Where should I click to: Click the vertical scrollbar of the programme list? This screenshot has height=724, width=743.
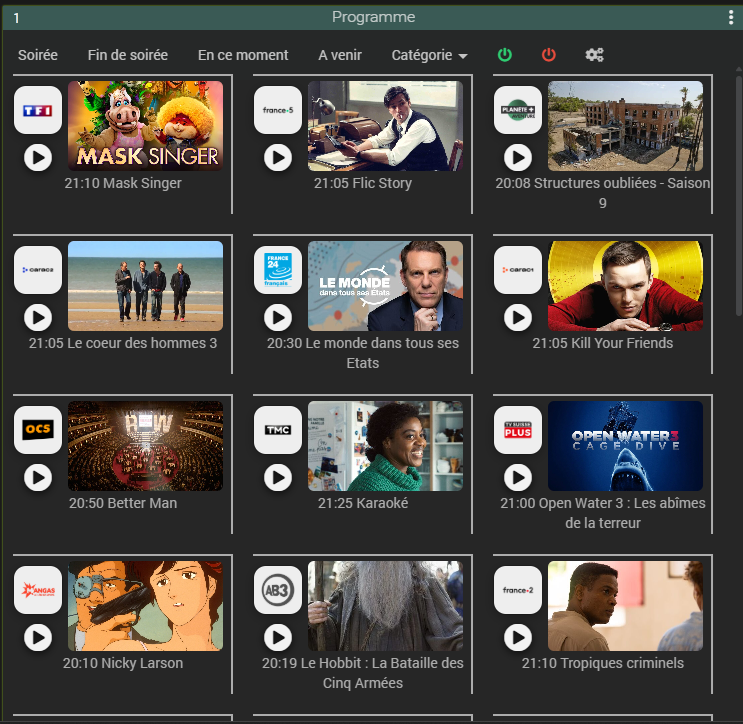pyautogui.click(x=739, y=195)
